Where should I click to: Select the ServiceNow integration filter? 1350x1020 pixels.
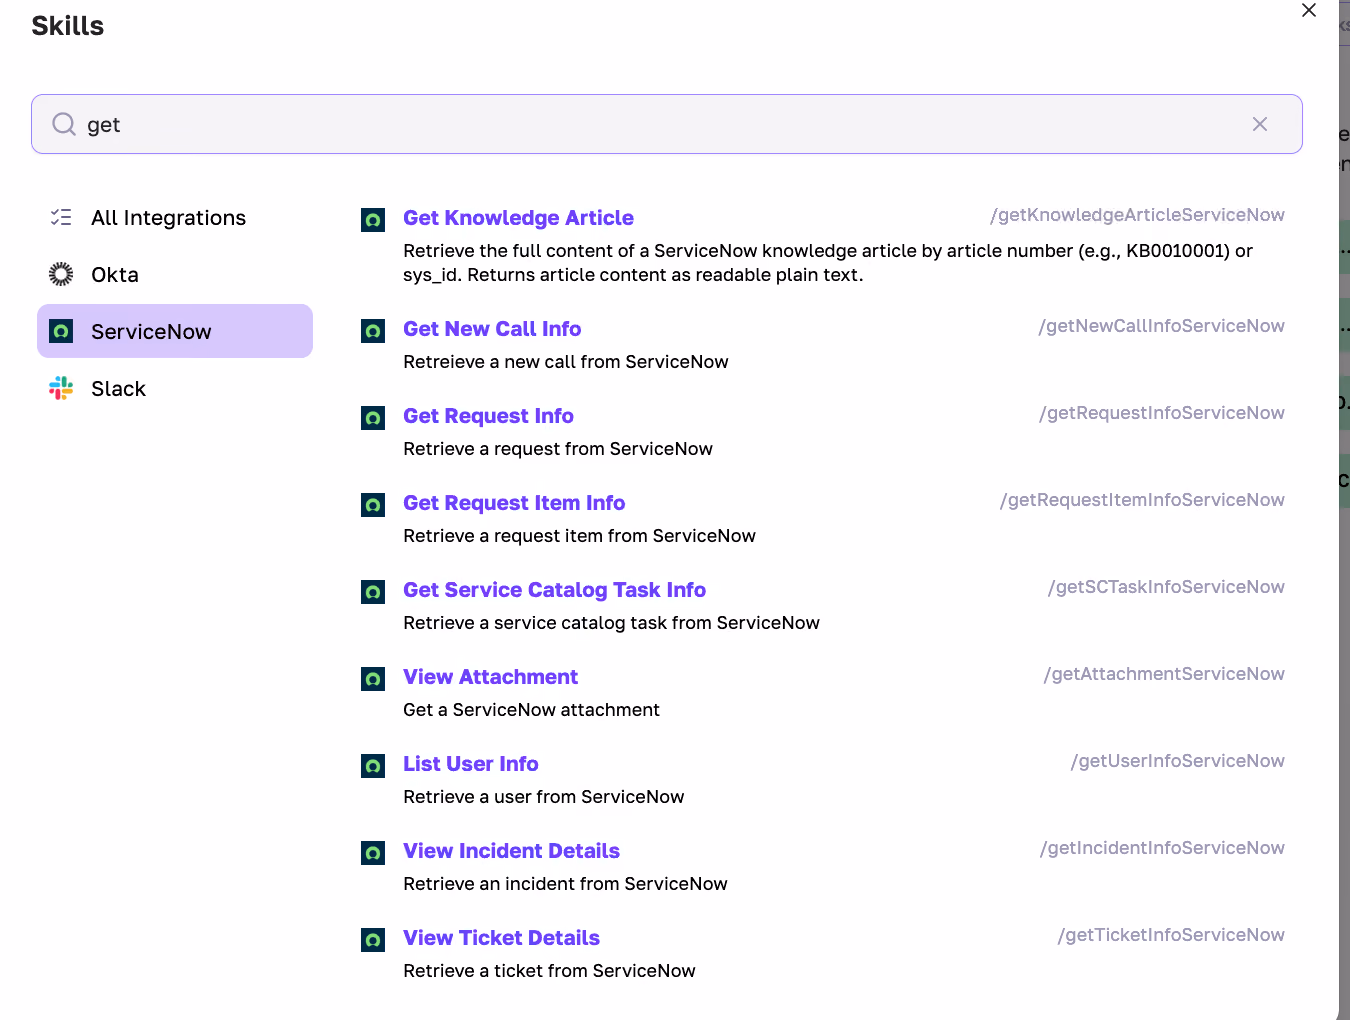coord(175,331)
